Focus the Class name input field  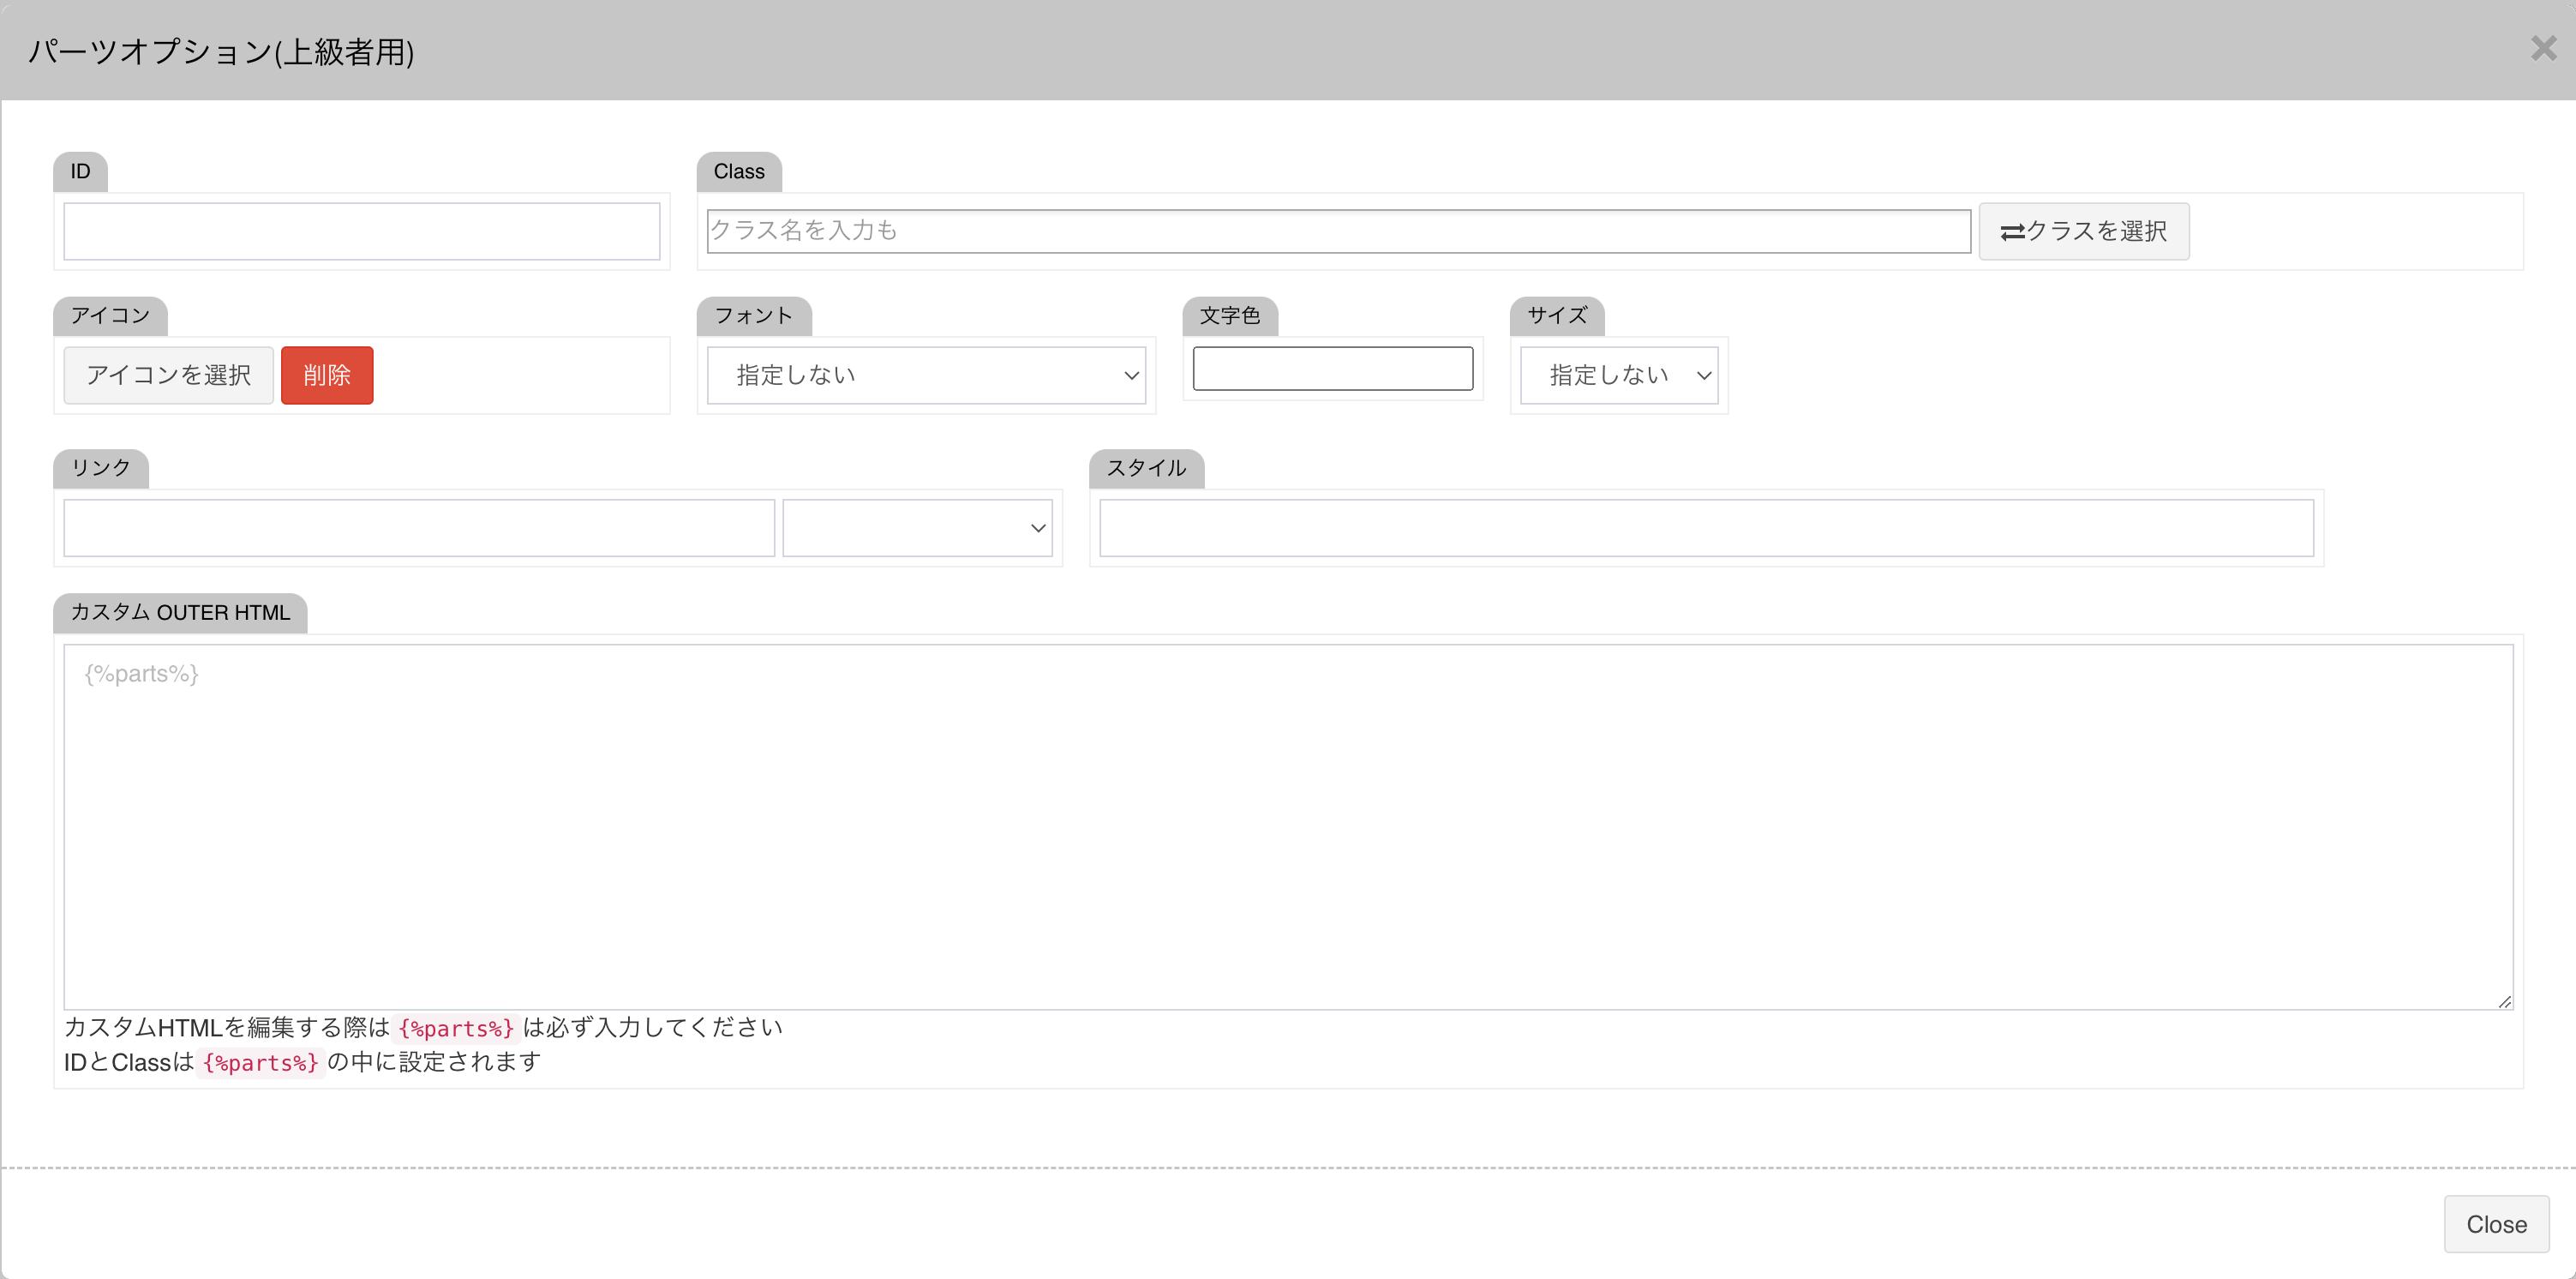point(1339,231)
